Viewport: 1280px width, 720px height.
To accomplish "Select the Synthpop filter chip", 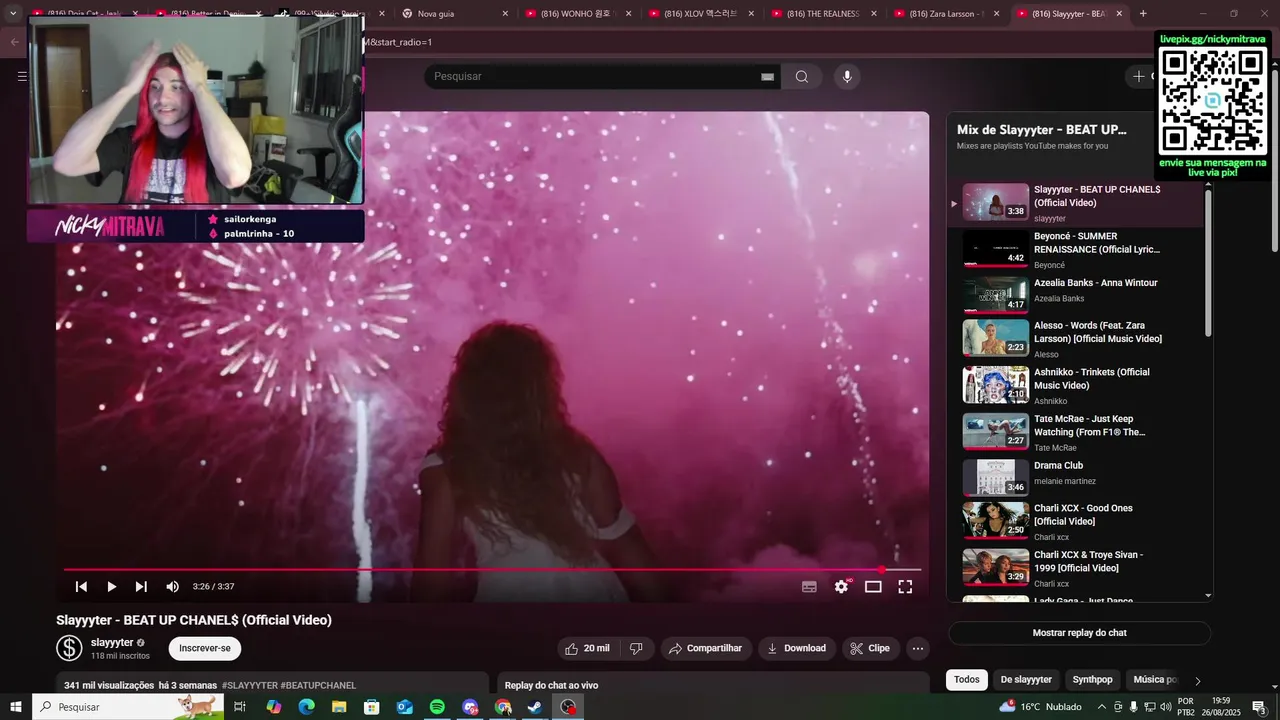I will pyautogui.click(x=1092, y=680).
